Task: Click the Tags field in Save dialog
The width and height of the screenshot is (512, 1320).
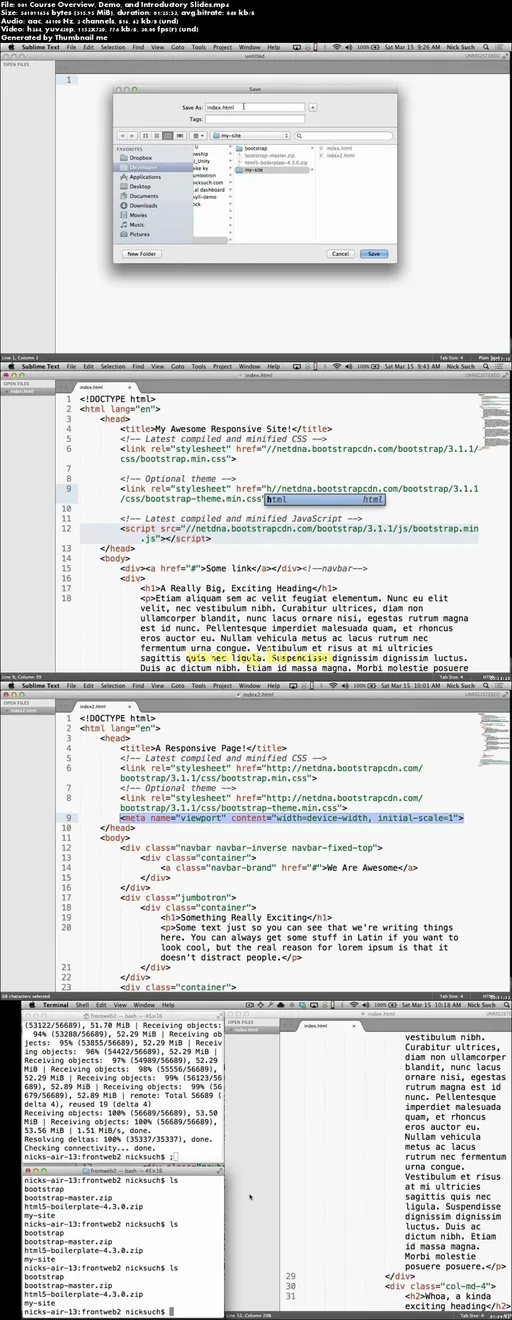Action: (254, 118)
